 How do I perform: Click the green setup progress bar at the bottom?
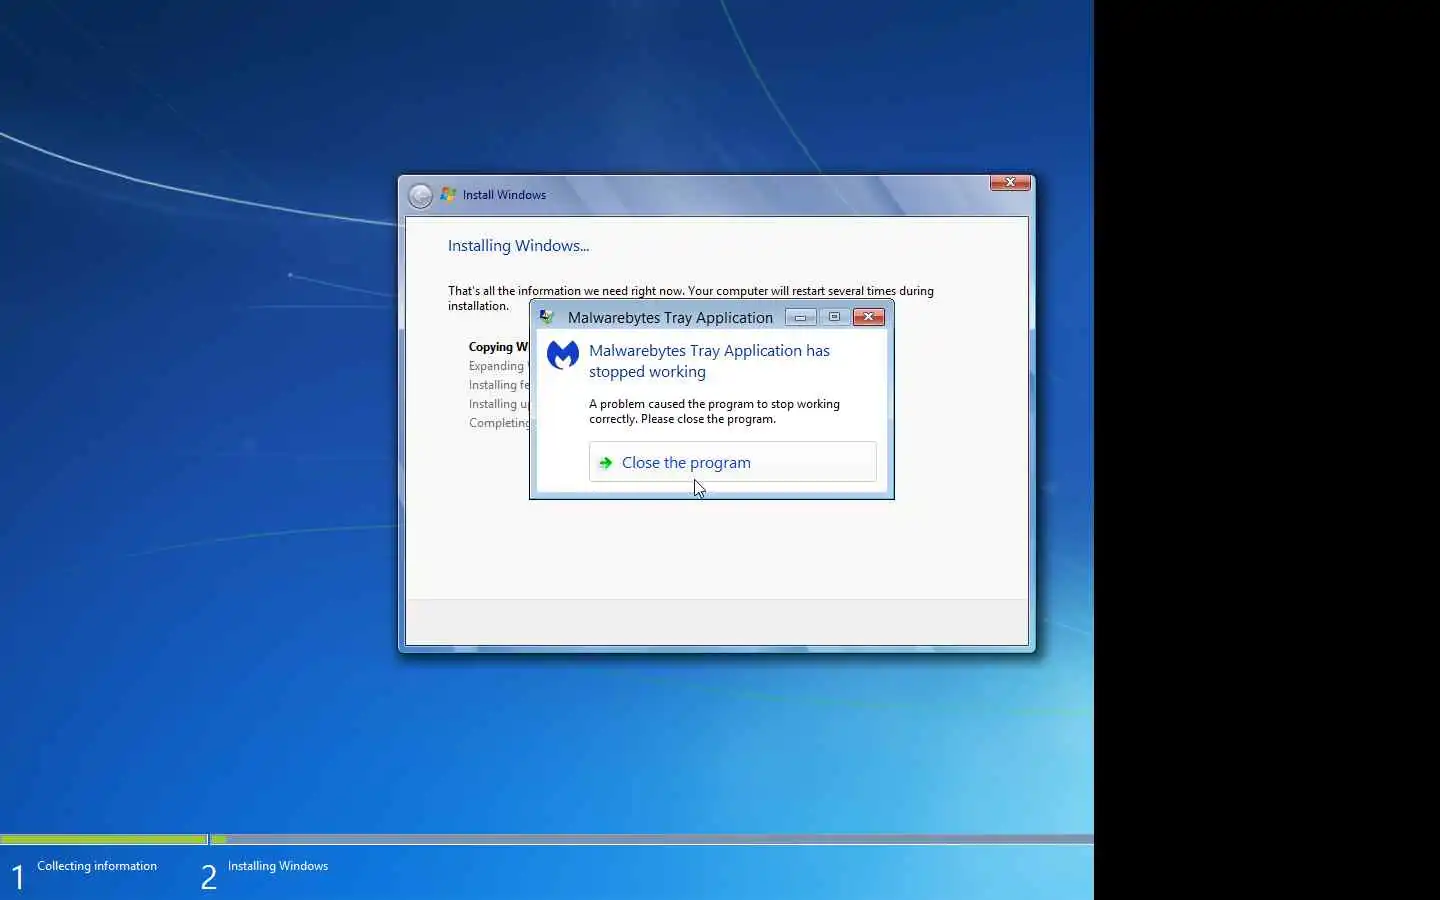tap(104, 839)
